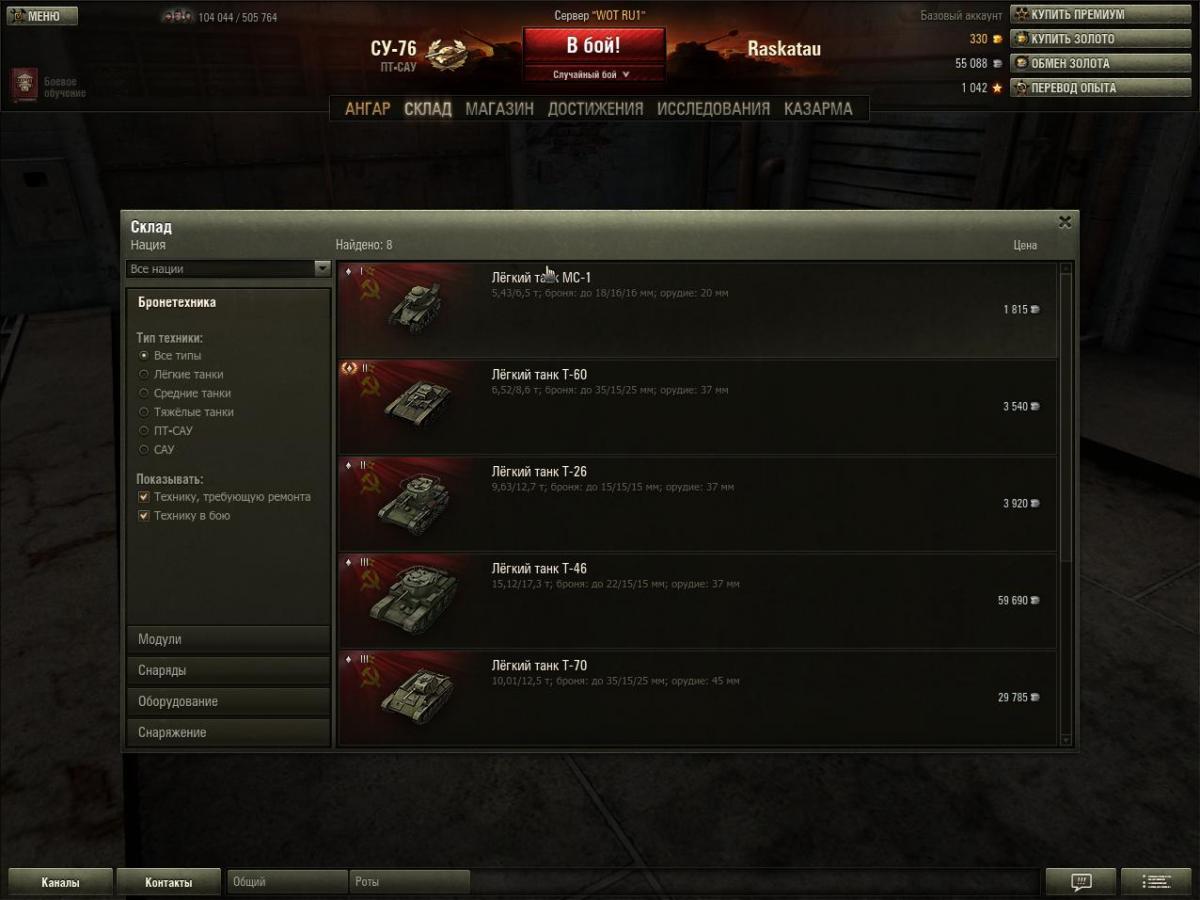Open the channel list icon at bottom right
This screenshot has height=900, width=1200.
coord(1156,881)
